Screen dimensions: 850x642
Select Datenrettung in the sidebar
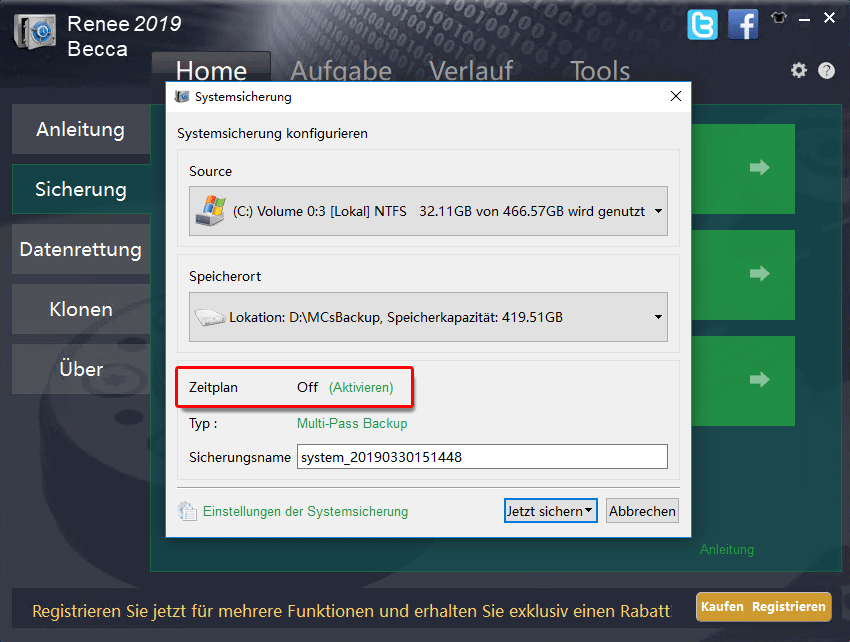pos(81,249)
